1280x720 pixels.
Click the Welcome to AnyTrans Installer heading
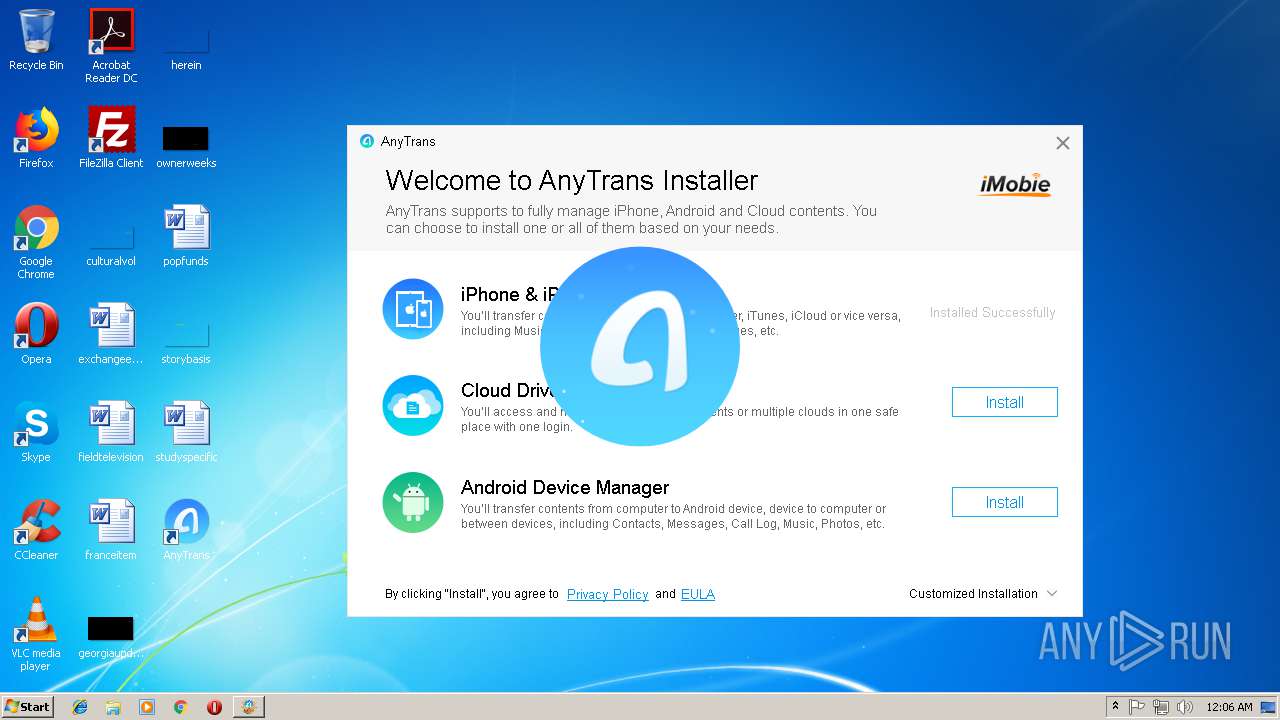pyautogui.click(x=572, y=180)
